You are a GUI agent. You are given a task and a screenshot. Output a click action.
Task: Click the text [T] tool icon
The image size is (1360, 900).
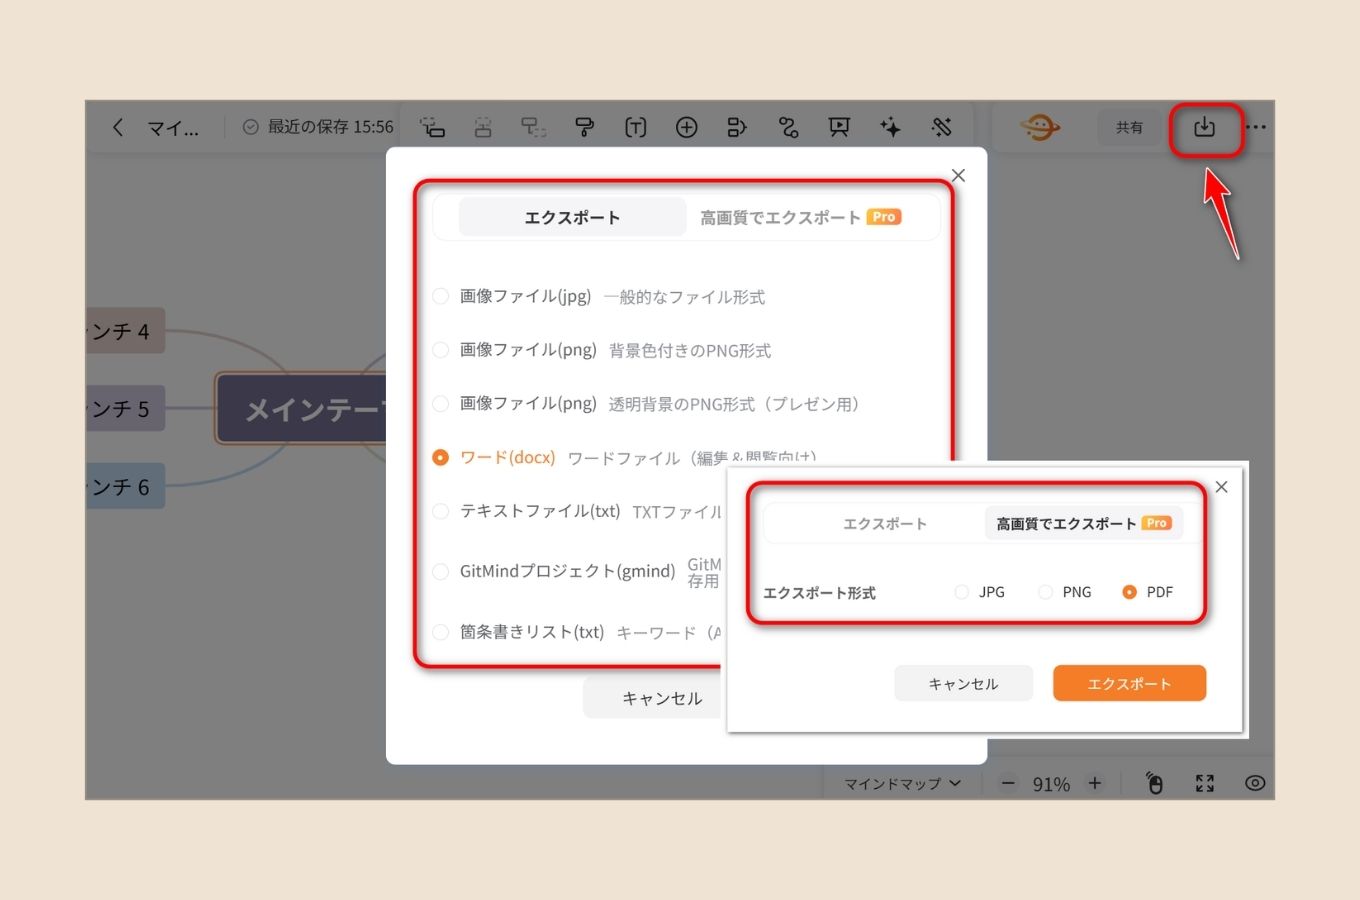(x=636, y=127)
